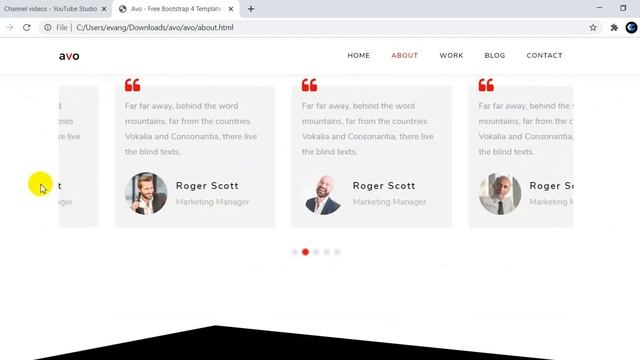Select the Avo Free Bootstrap 4 tab
Screen dimensions: 640x360
[176, 9]
